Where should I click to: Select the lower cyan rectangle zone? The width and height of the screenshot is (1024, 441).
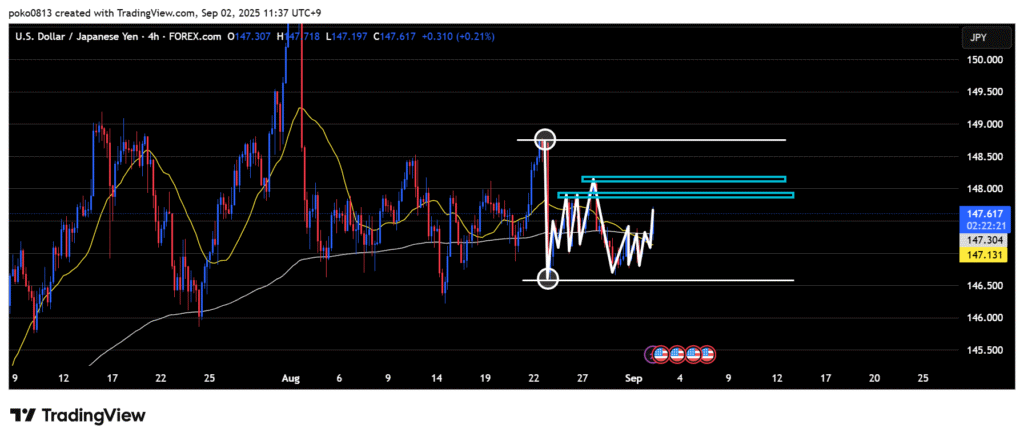pos(676,195)
